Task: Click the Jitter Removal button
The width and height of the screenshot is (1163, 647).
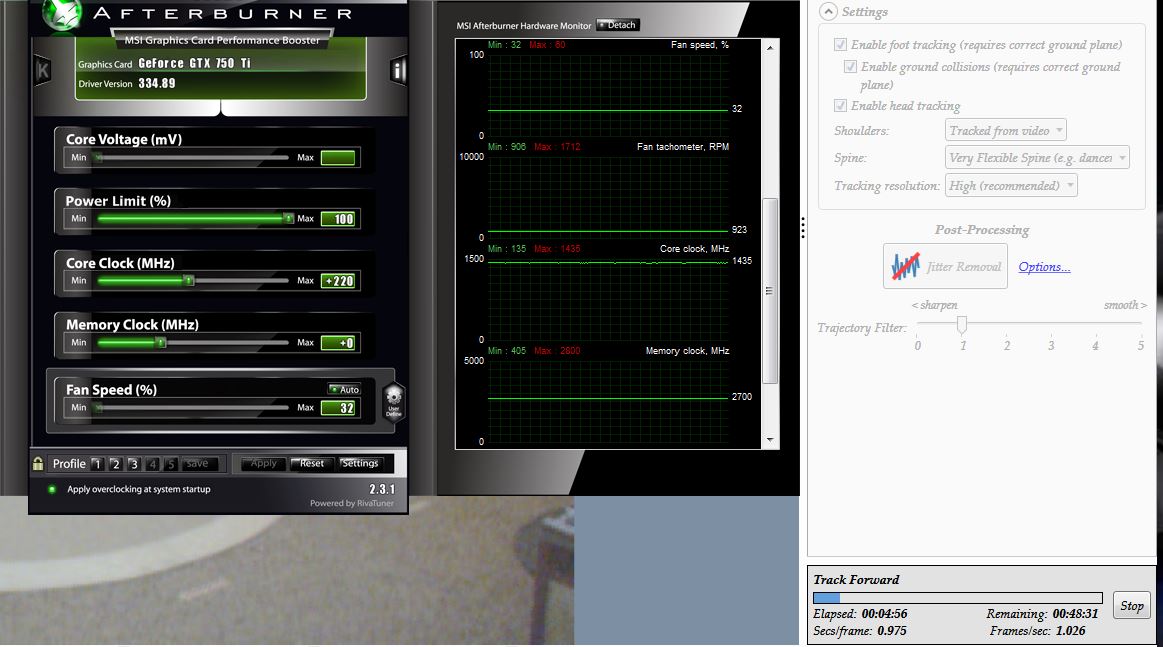Action: [945, 266]
